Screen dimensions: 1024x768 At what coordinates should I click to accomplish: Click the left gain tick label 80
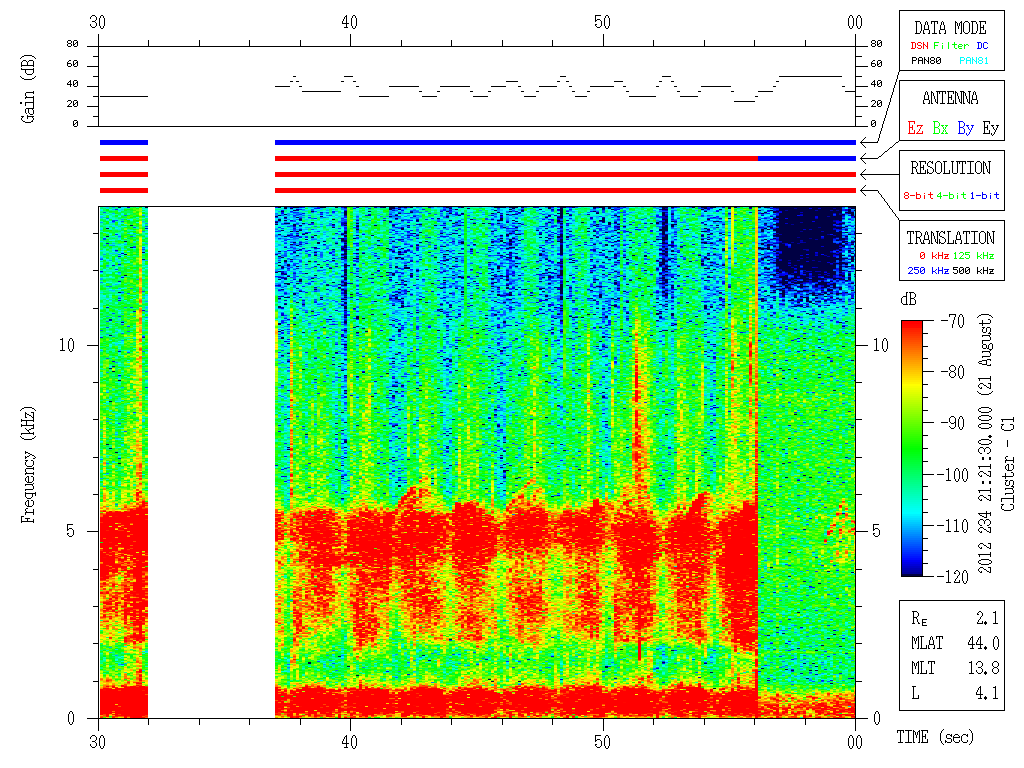[72, 44]
